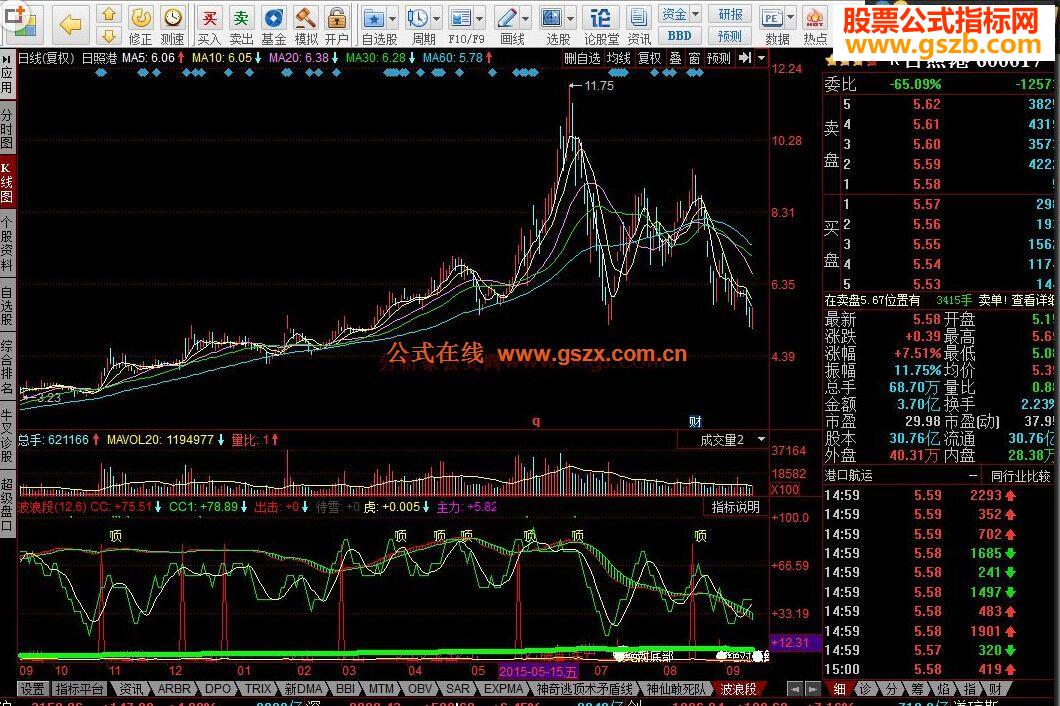This screenshot has height=706, width=1060.
Task: Open 指标说明 indicator description
Action: tap(735, 507)
